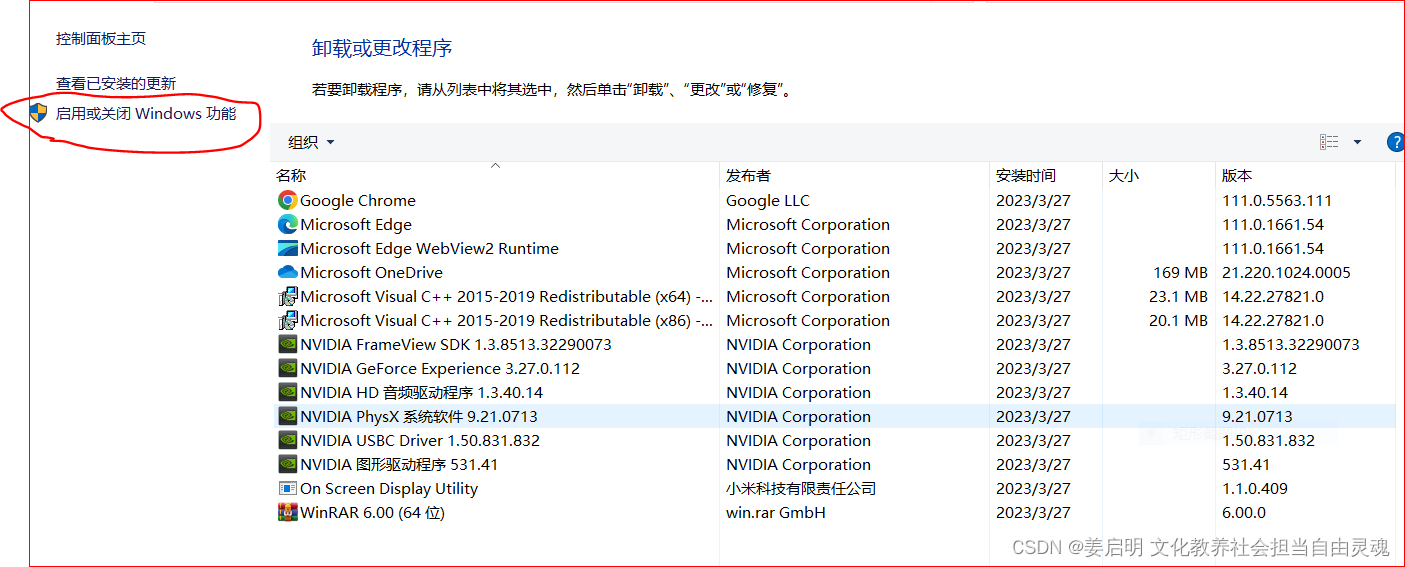Click the Visual C++ x86 installer icon
This screenshot has width=1405, height=567.
click(288, 320)
